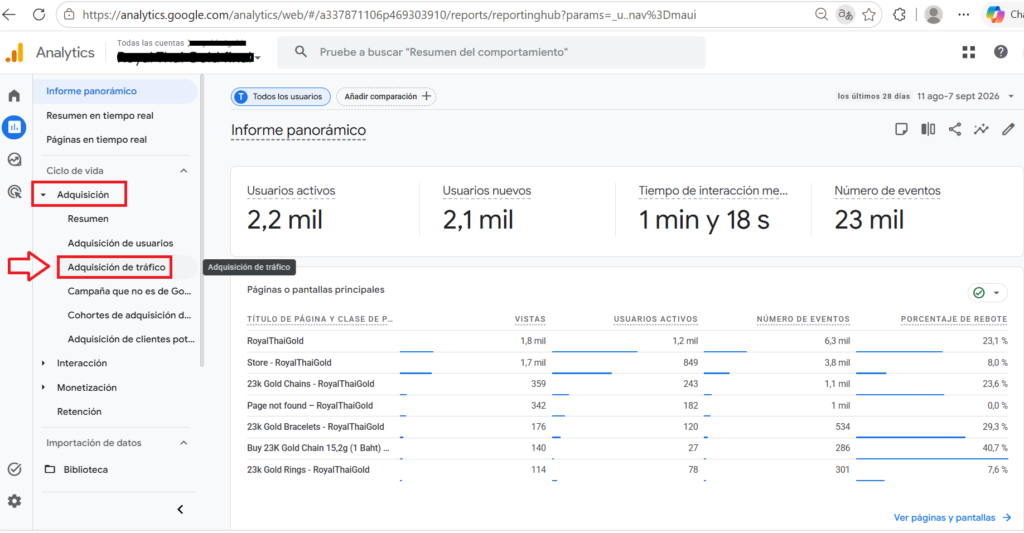Viewport: 1024px width, 533px height.
Task: Open the data quality status dropdown
Action: [987, 293]
